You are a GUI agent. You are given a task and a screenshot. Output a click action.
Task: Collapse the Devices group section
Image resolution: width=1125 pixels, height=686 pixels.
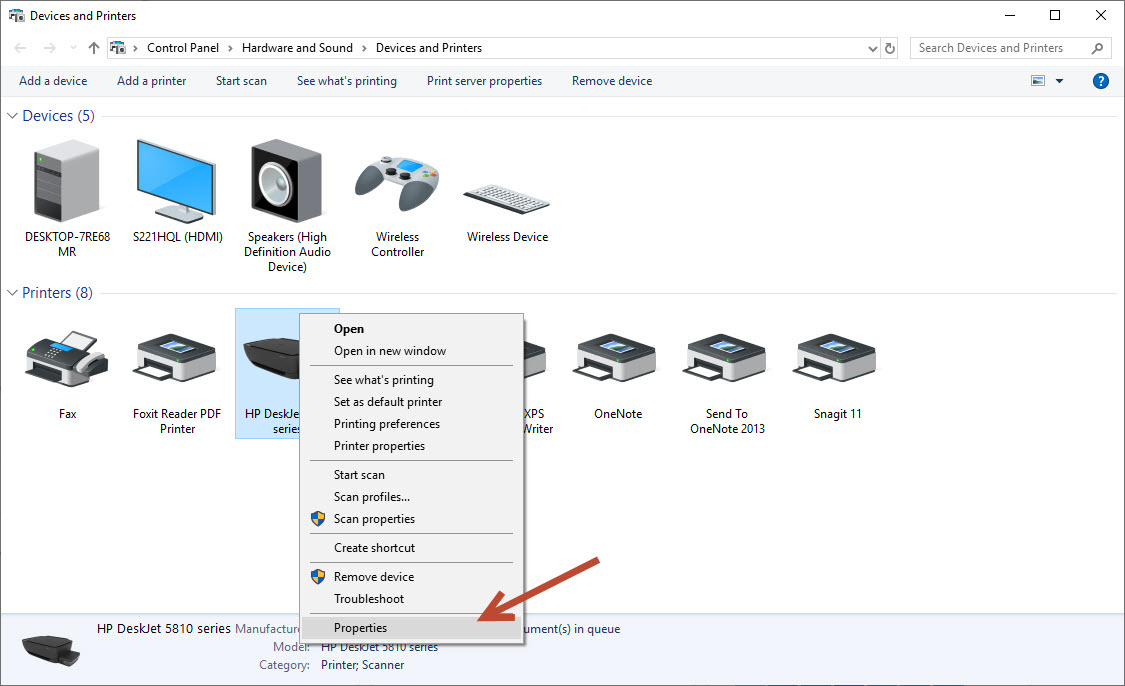click(x=13, y=116)
